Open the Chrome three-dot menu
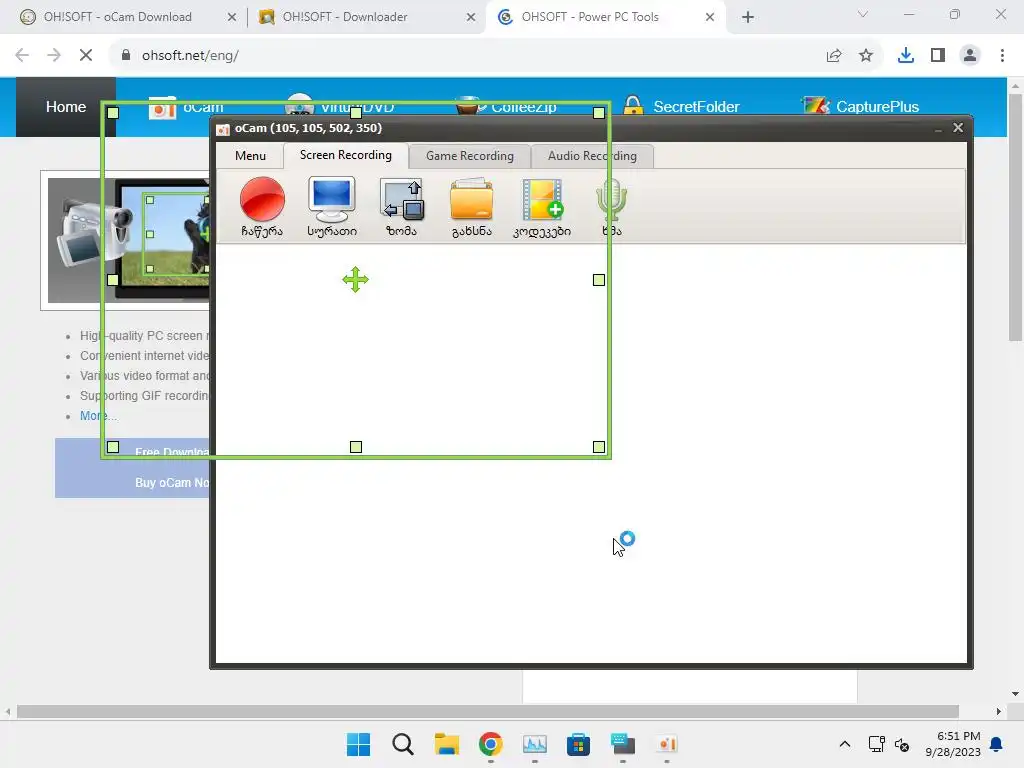Viewport: 1024px width, 768px height. 1002,56
